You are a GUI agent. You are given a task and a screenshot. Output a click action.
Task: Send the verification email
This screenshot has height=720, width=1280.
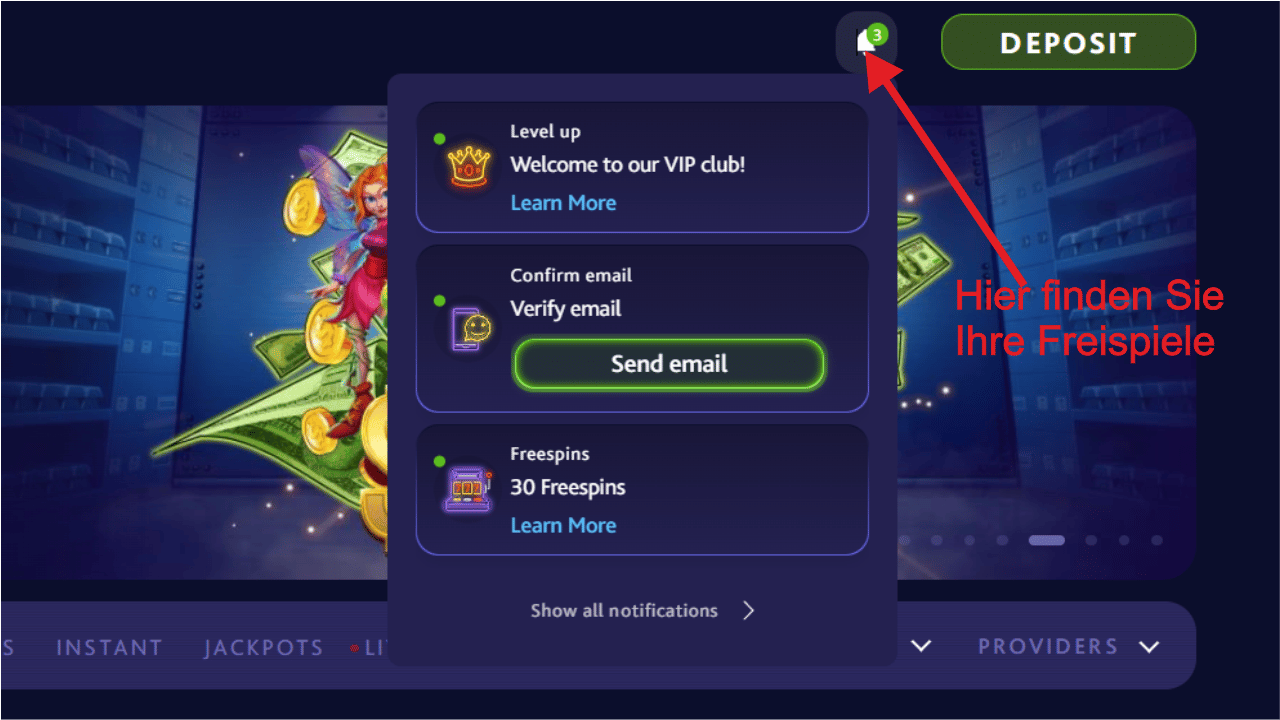pyautogui.click(x=669, y=364)
